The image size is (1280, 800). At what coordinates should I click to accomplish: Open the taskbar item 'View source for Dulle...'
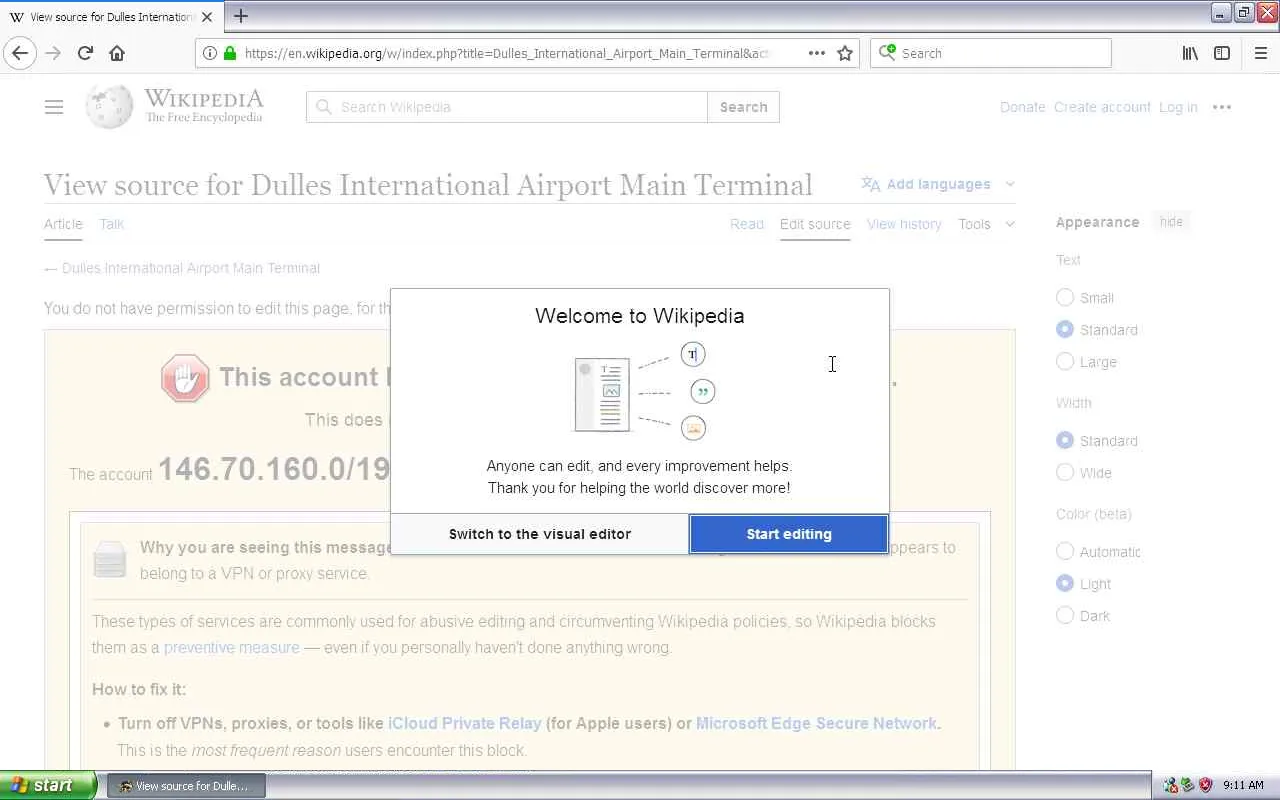click(x=186, y=786)
